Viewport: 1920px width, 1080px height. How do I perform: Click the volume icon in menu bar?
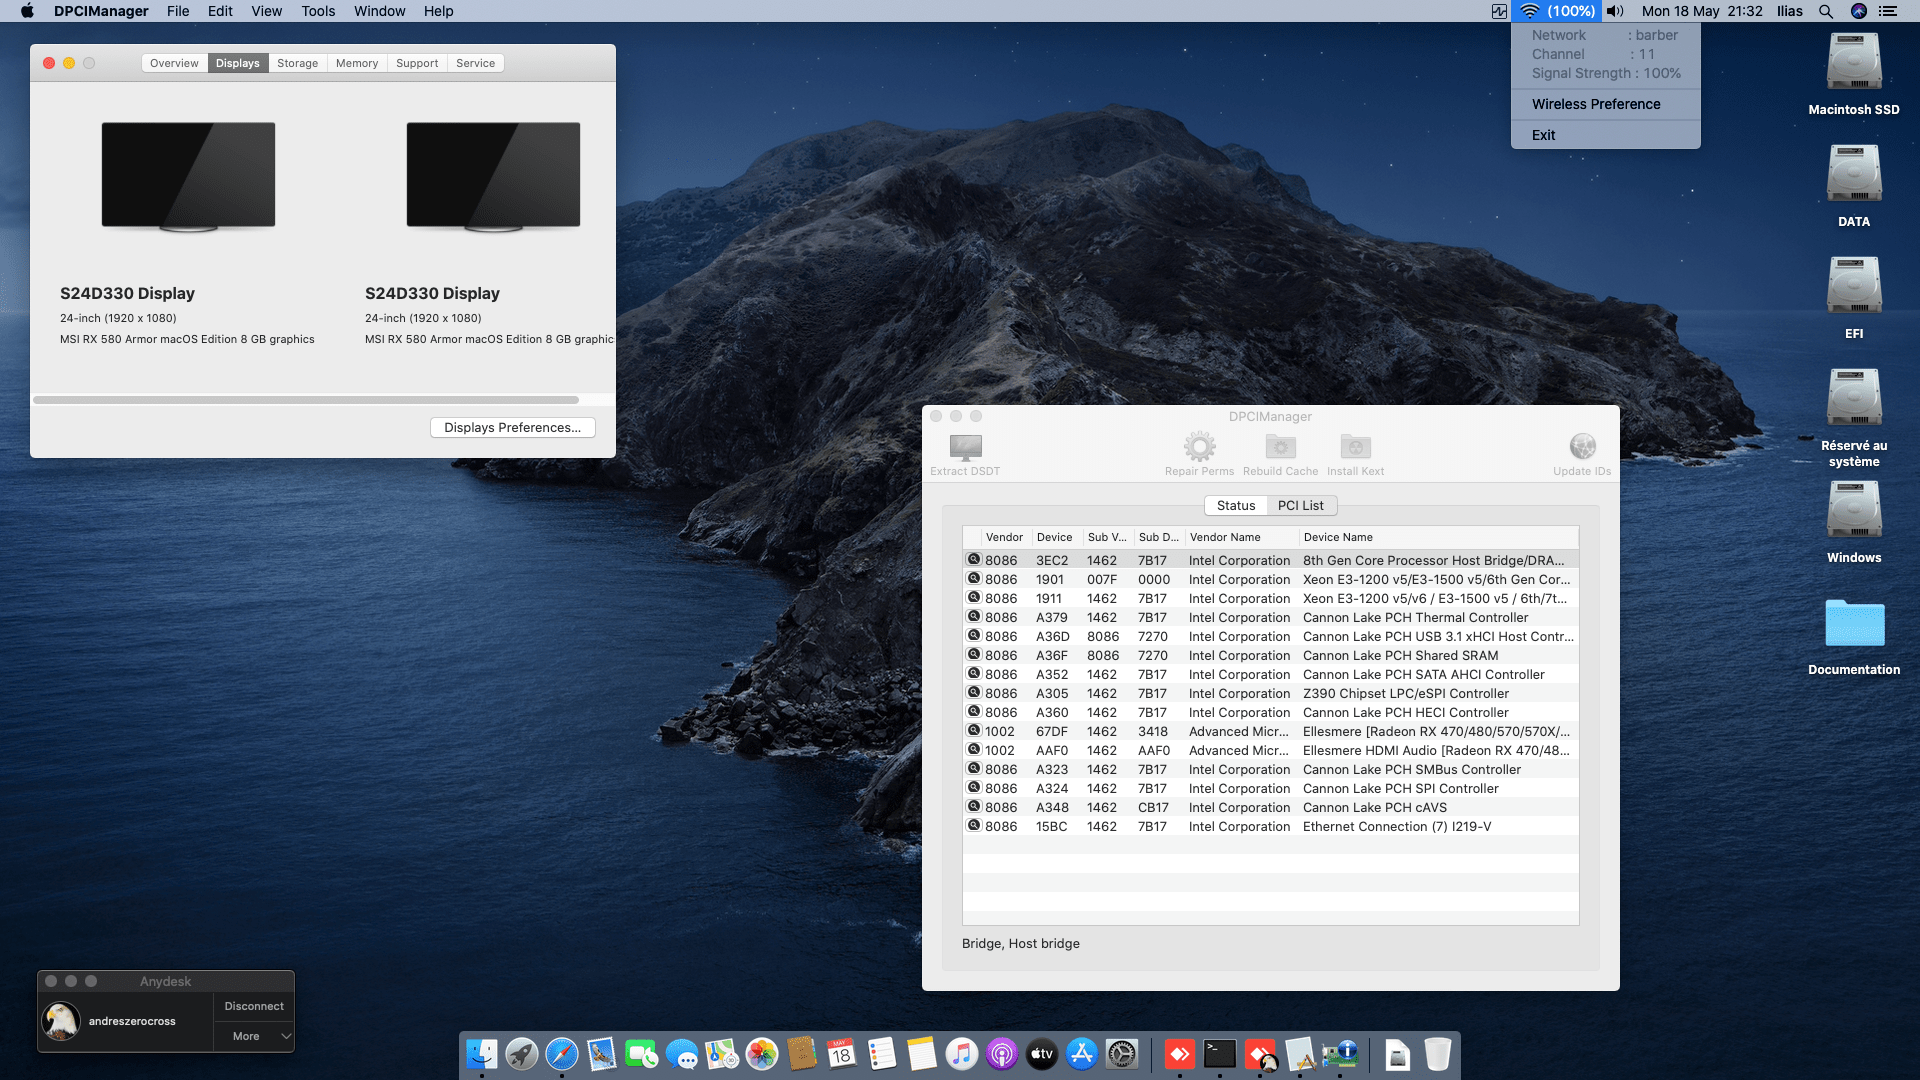pos(1615,11)
